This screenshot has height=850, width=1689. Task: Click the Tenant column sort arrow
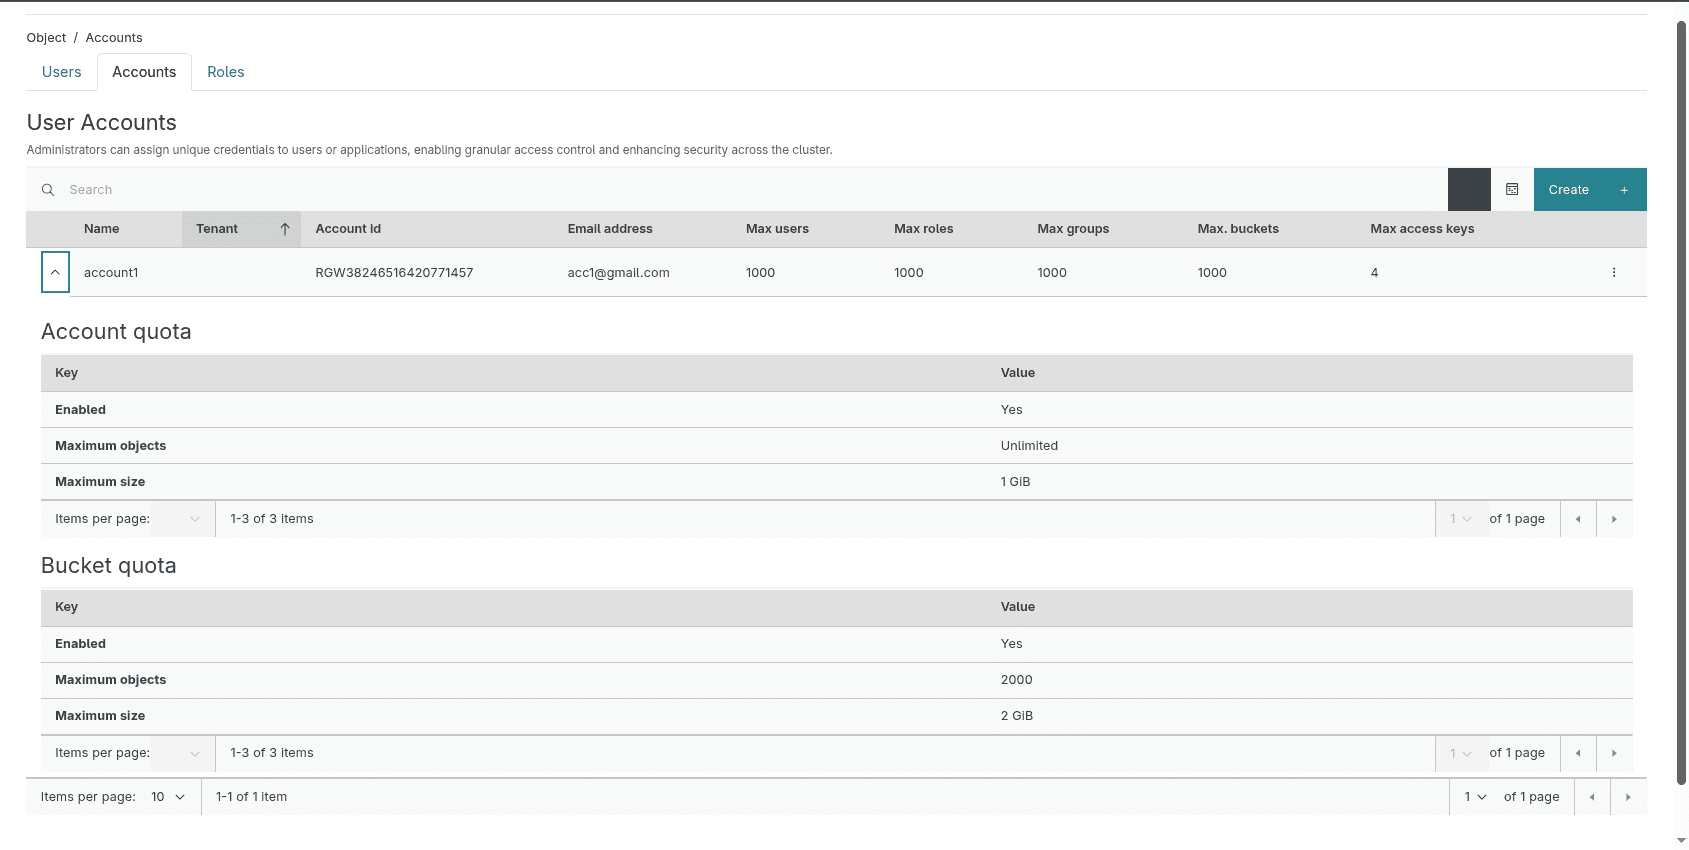[x=285, y=229]
